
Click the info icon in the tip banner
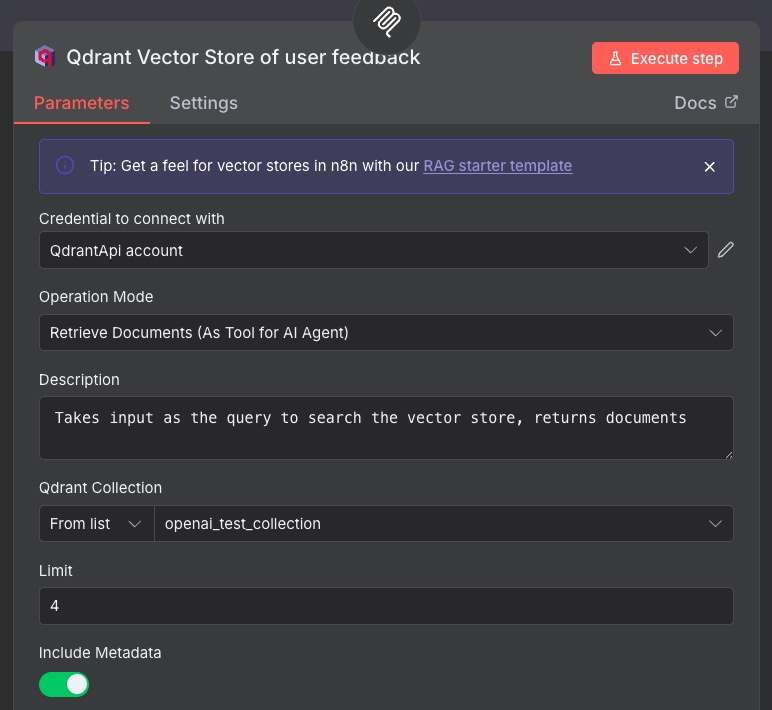click(x=65, y=166)
